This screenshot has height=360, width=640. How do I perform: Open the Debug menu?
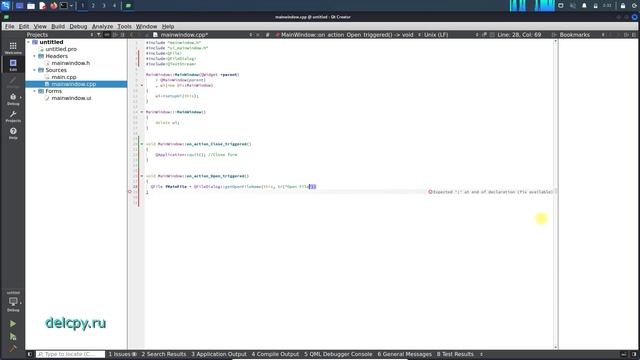pyautogui.click(x=78, y=26)
